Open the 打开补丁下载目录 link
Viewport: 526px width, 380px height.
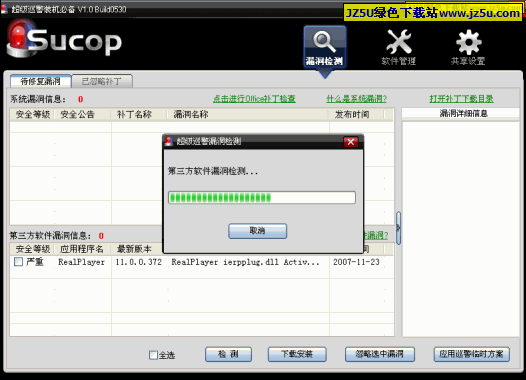coord(461,99)
